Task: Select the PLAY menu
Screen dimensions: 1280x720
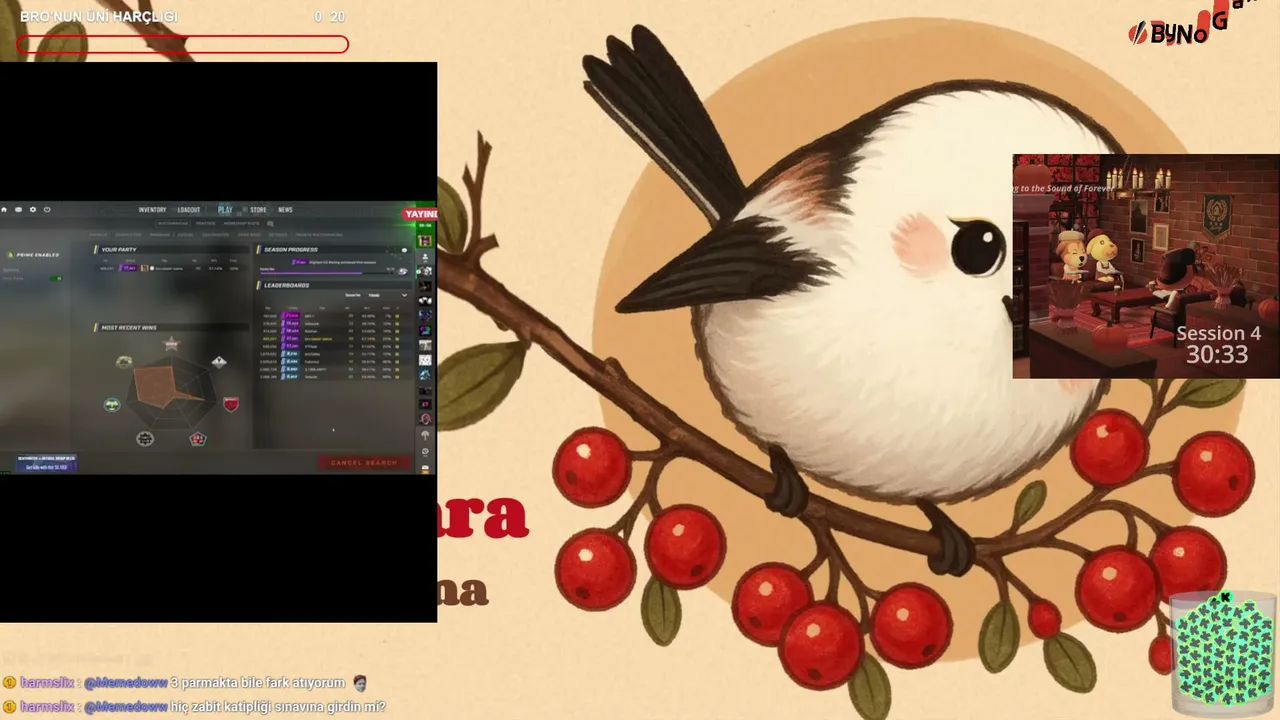Action: coord(225,210)
